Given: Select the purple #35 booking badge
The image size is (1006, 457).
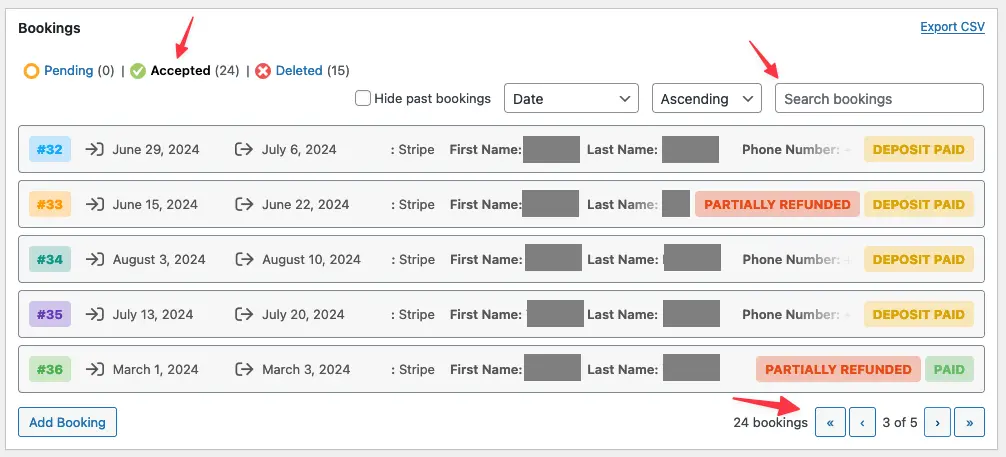Looking at the screenshot, I should click(x=50, y=315).
